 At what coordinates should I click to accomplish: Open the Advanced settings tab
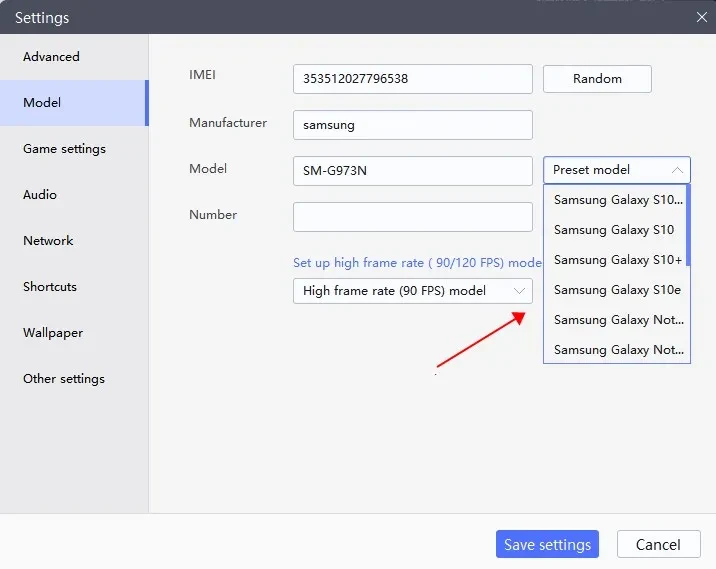[74, 57]
